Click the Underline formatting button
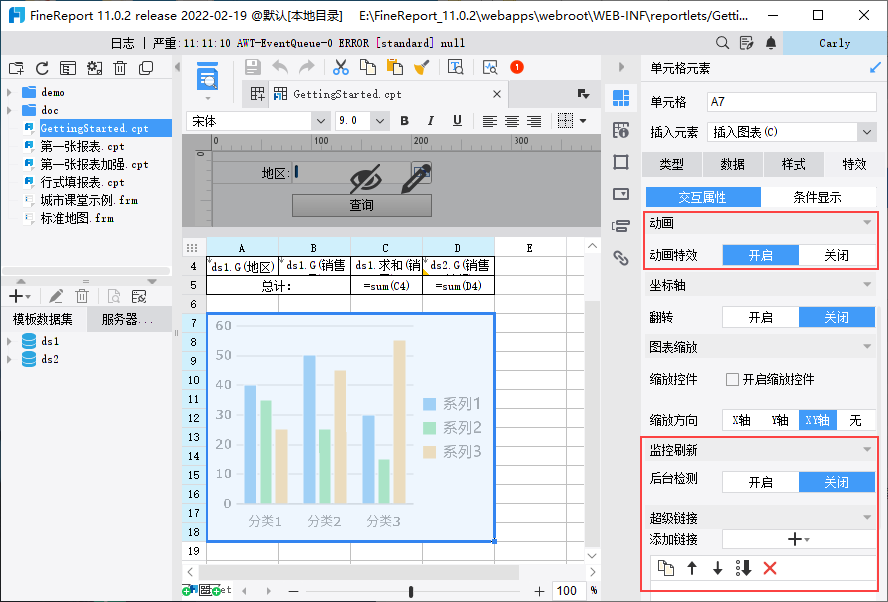The image size is (888, 602). (x=457, y=121)
